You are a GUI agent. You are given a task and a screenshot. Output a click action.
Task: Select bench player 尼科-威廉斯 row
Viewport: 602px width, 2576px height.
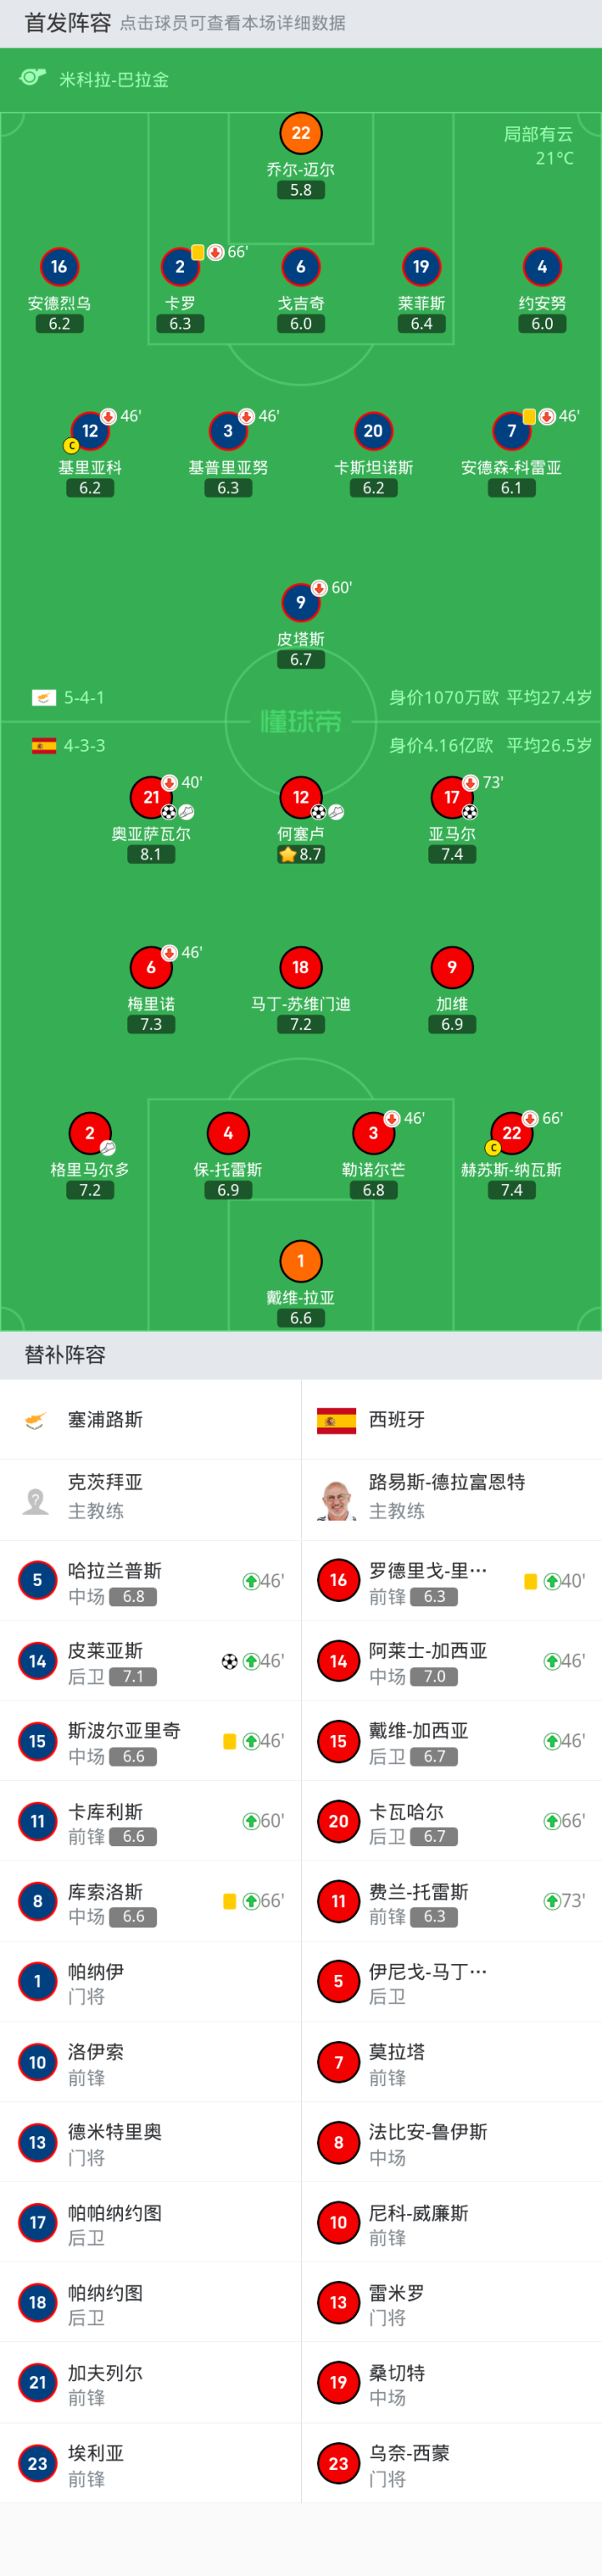(x=451, y=2222)
